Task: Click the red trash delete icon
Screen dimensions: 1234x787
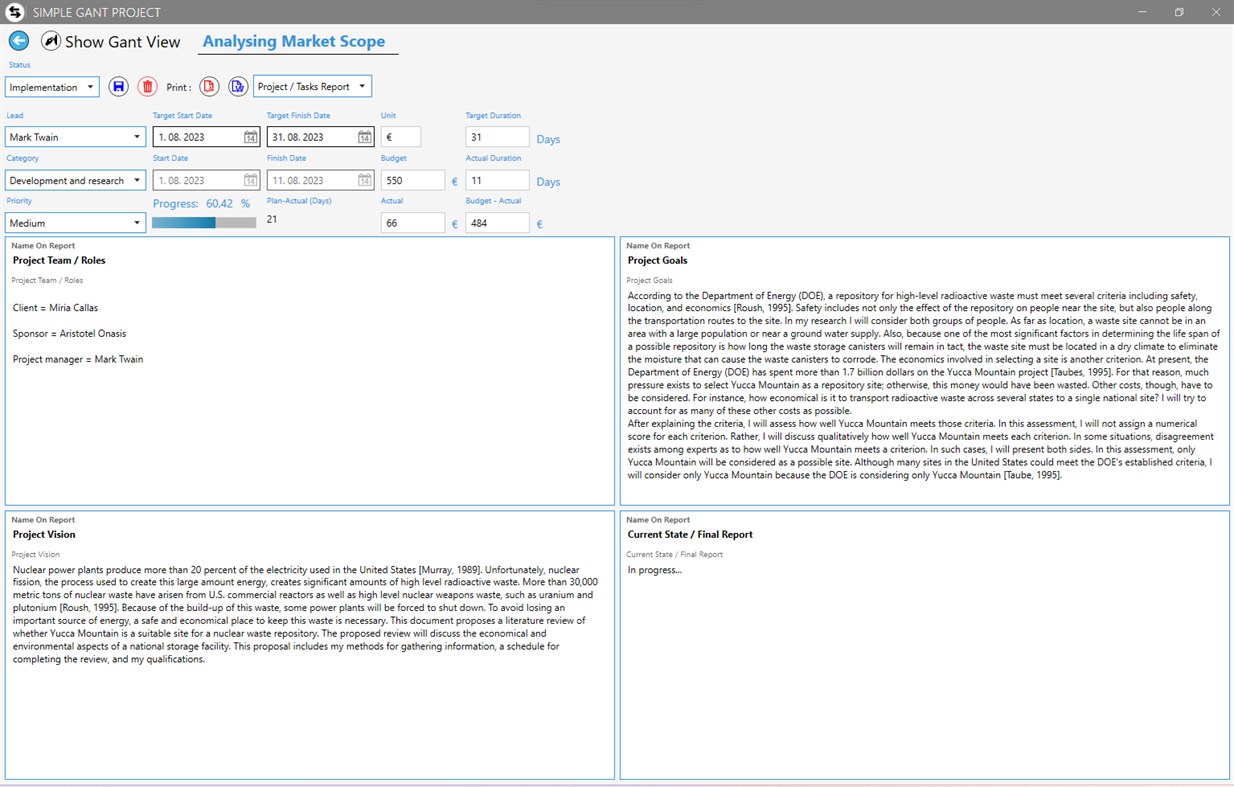Action: pos(147,87)
